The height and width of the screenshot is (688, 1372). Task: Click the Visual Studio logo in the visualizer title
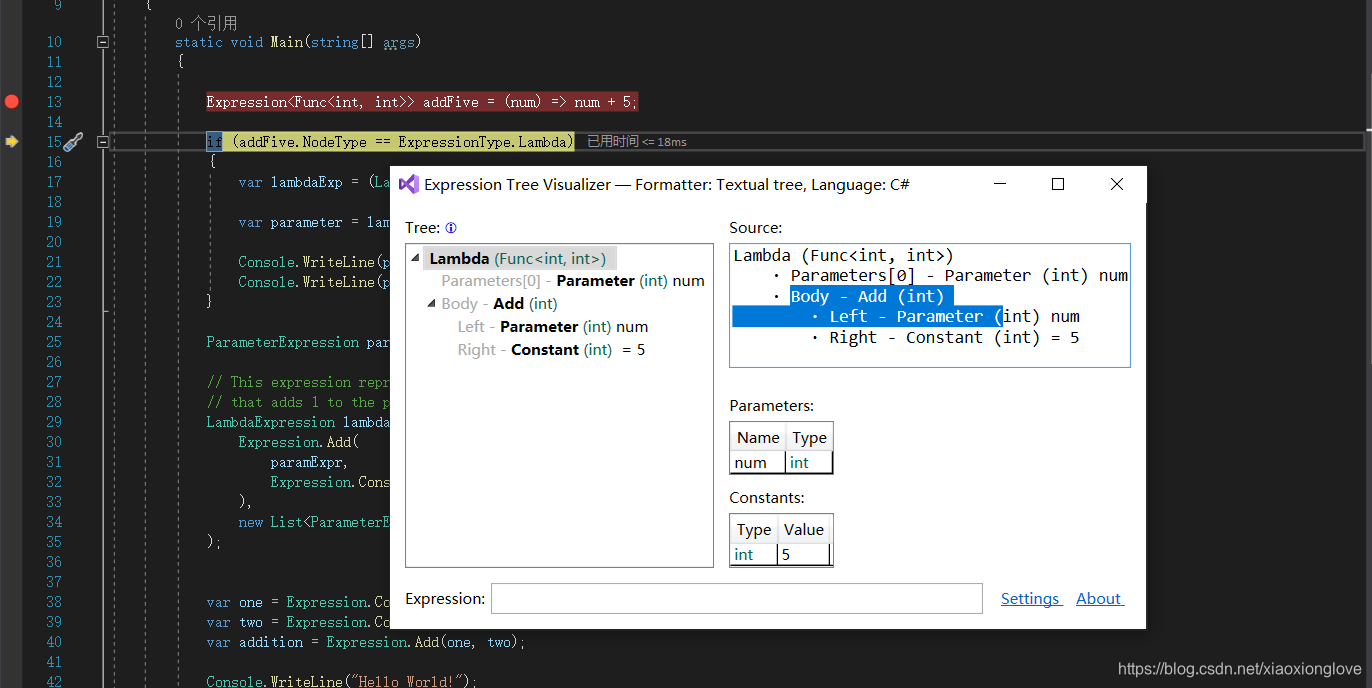[408, 184]
